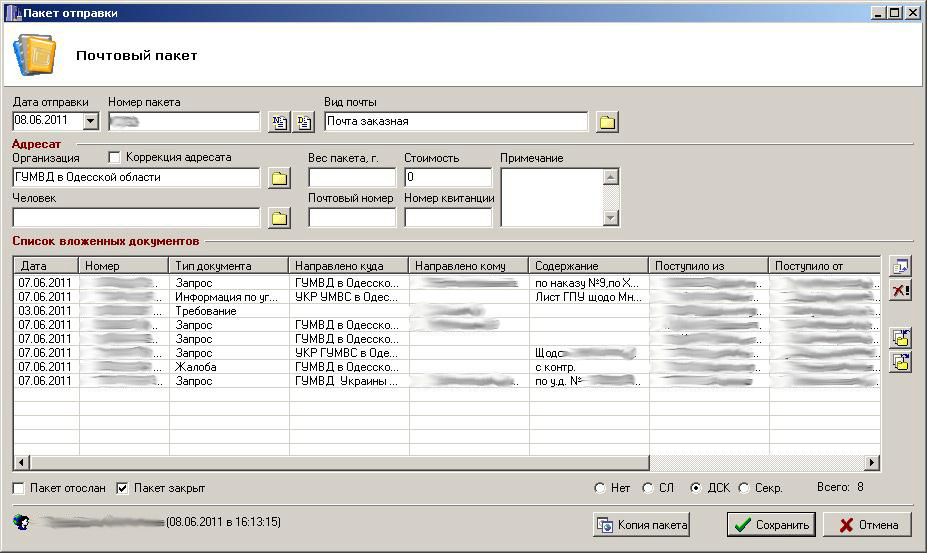This screenshot has height=553, width=927.
Task: Click the "N" package number generate icon
Action: 280,122
